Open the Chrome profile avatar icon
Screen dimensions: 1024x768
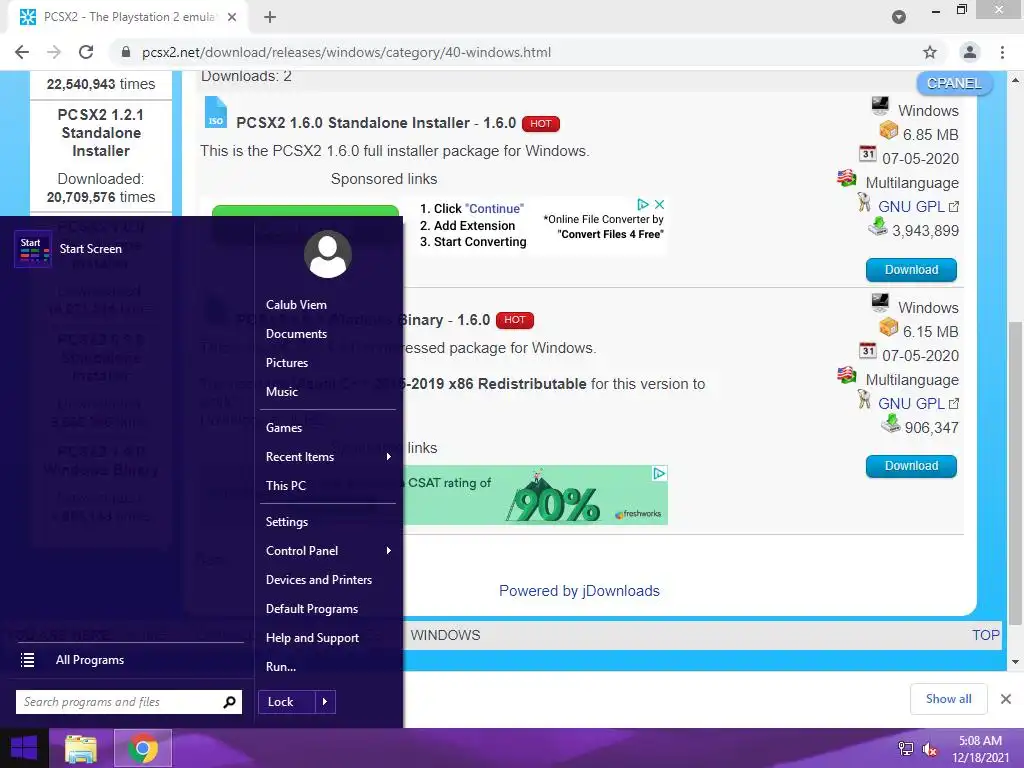[x=970, y=52]
